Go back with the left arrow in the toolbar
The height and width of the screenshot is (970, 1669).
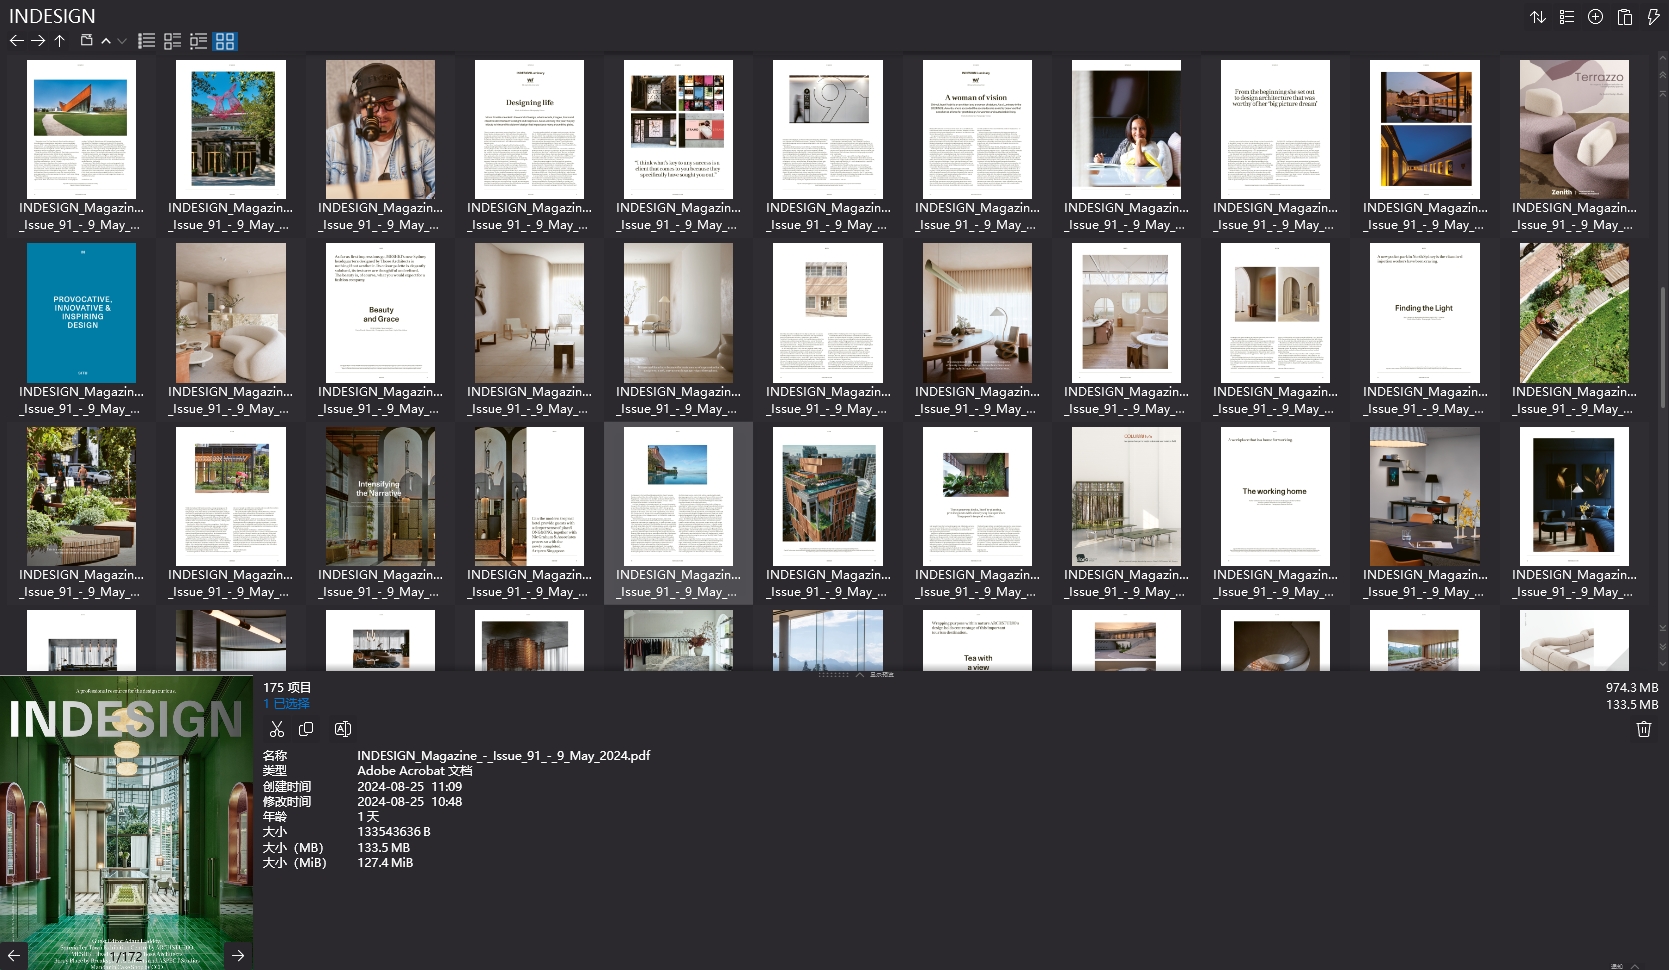click(16, 41)
